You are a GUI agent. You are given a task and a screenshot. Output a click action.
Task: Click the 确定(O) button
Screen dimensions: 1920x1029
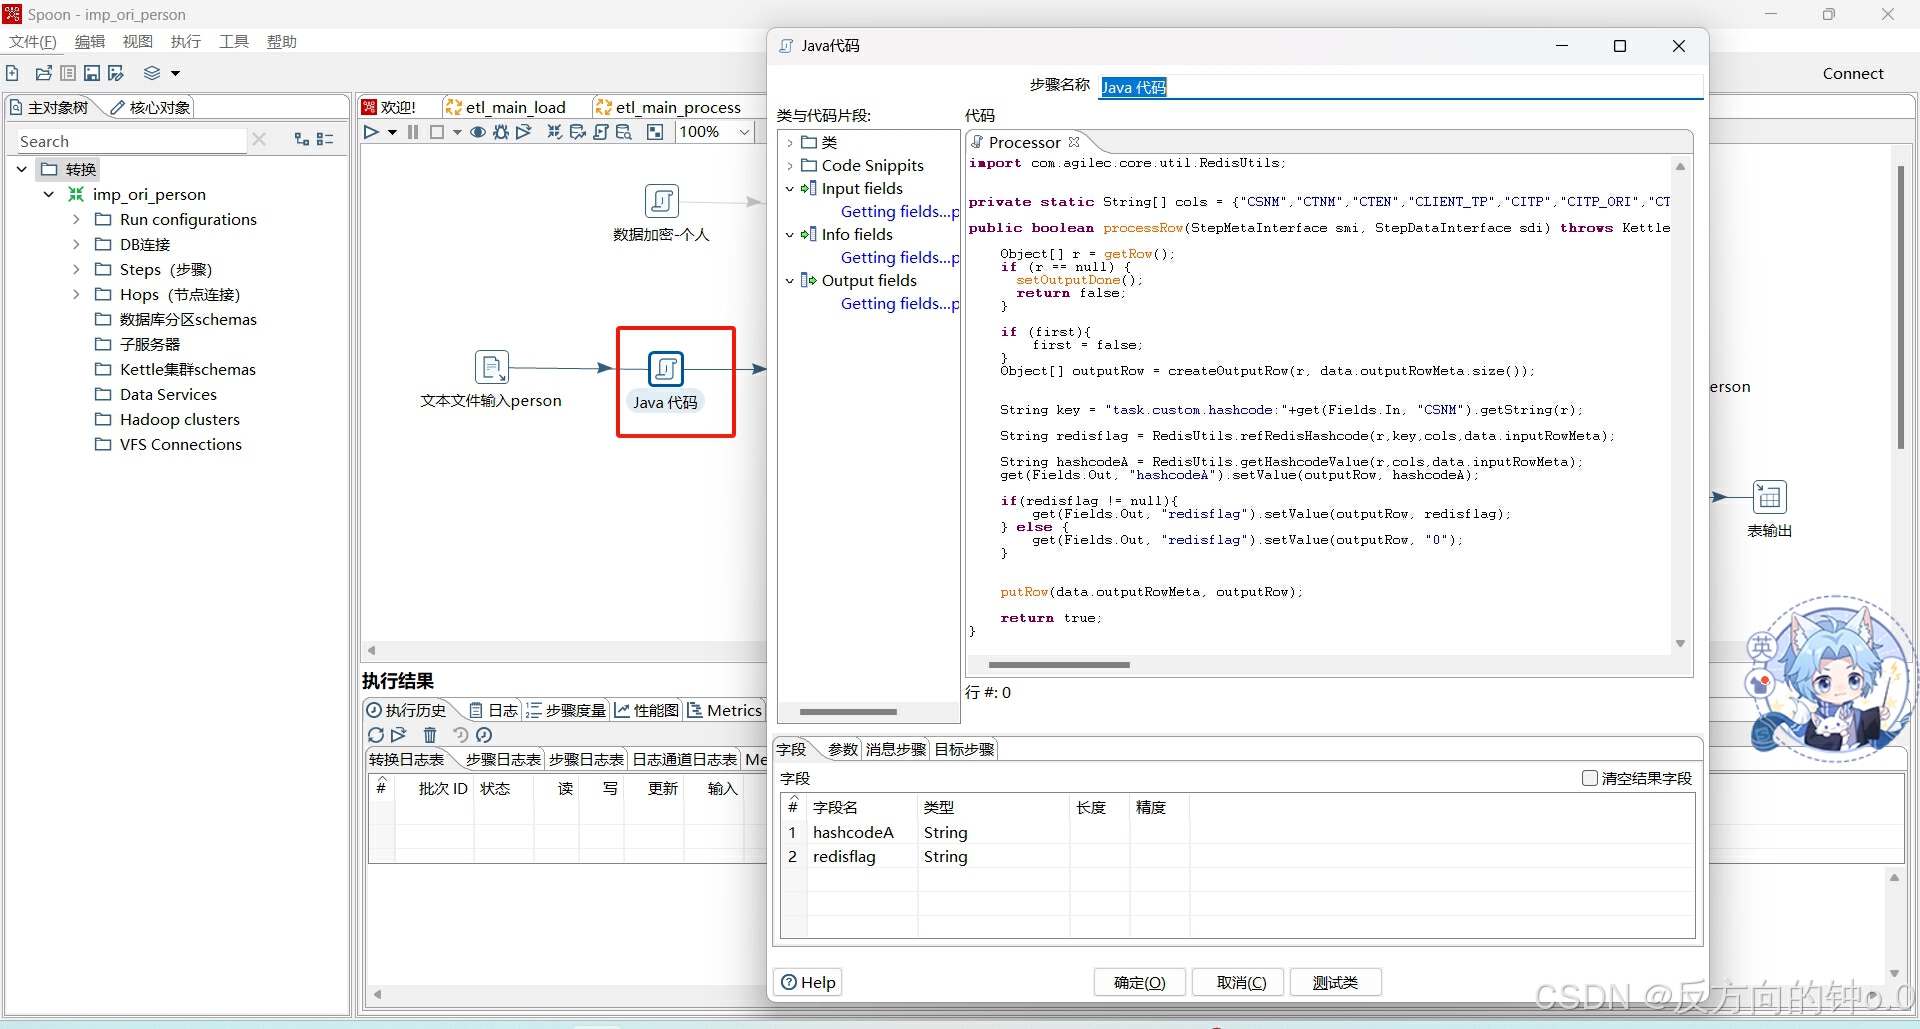pyautogui.click(x=1139, y=982)
